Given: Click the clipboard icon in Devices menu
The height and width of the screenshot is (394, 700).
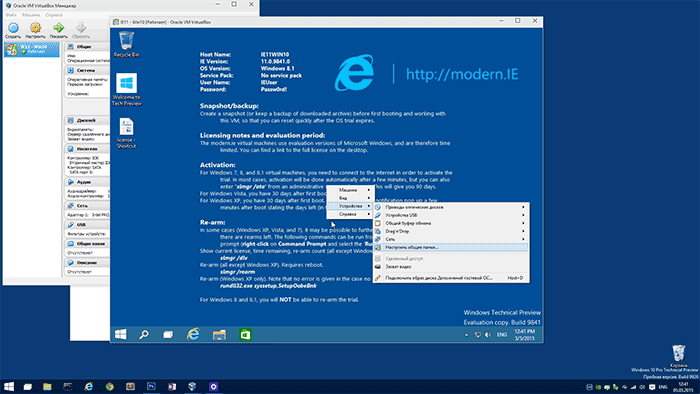Looking at the screenshot, I should [x=378, y=223].
